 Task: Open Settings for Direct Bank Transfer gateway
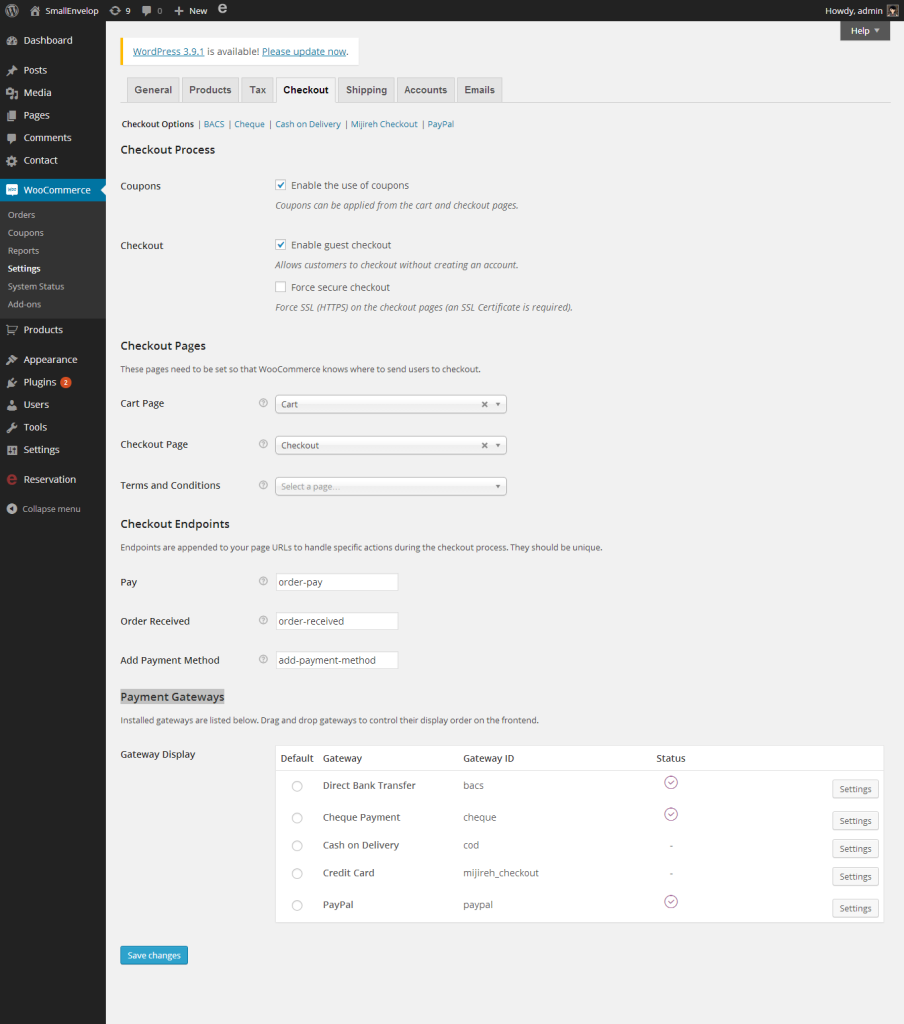pyautogui.click(x=855, y=789)
